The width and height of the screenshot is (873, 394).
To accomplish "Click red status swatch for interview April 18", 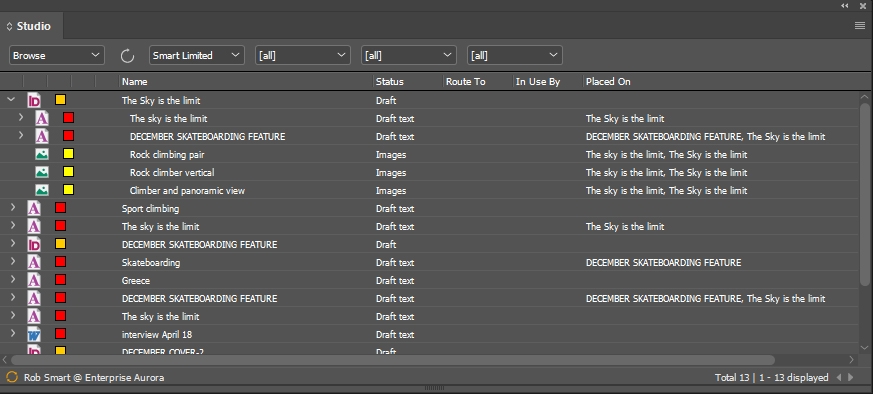I will tap(61, 333).
